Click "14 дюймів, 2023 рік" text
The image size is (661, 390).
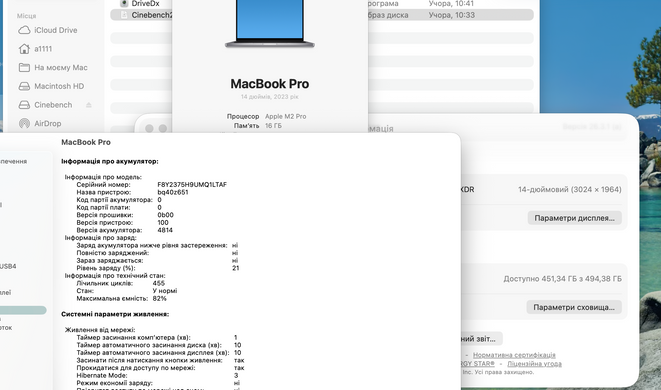[x=270, y=97]
